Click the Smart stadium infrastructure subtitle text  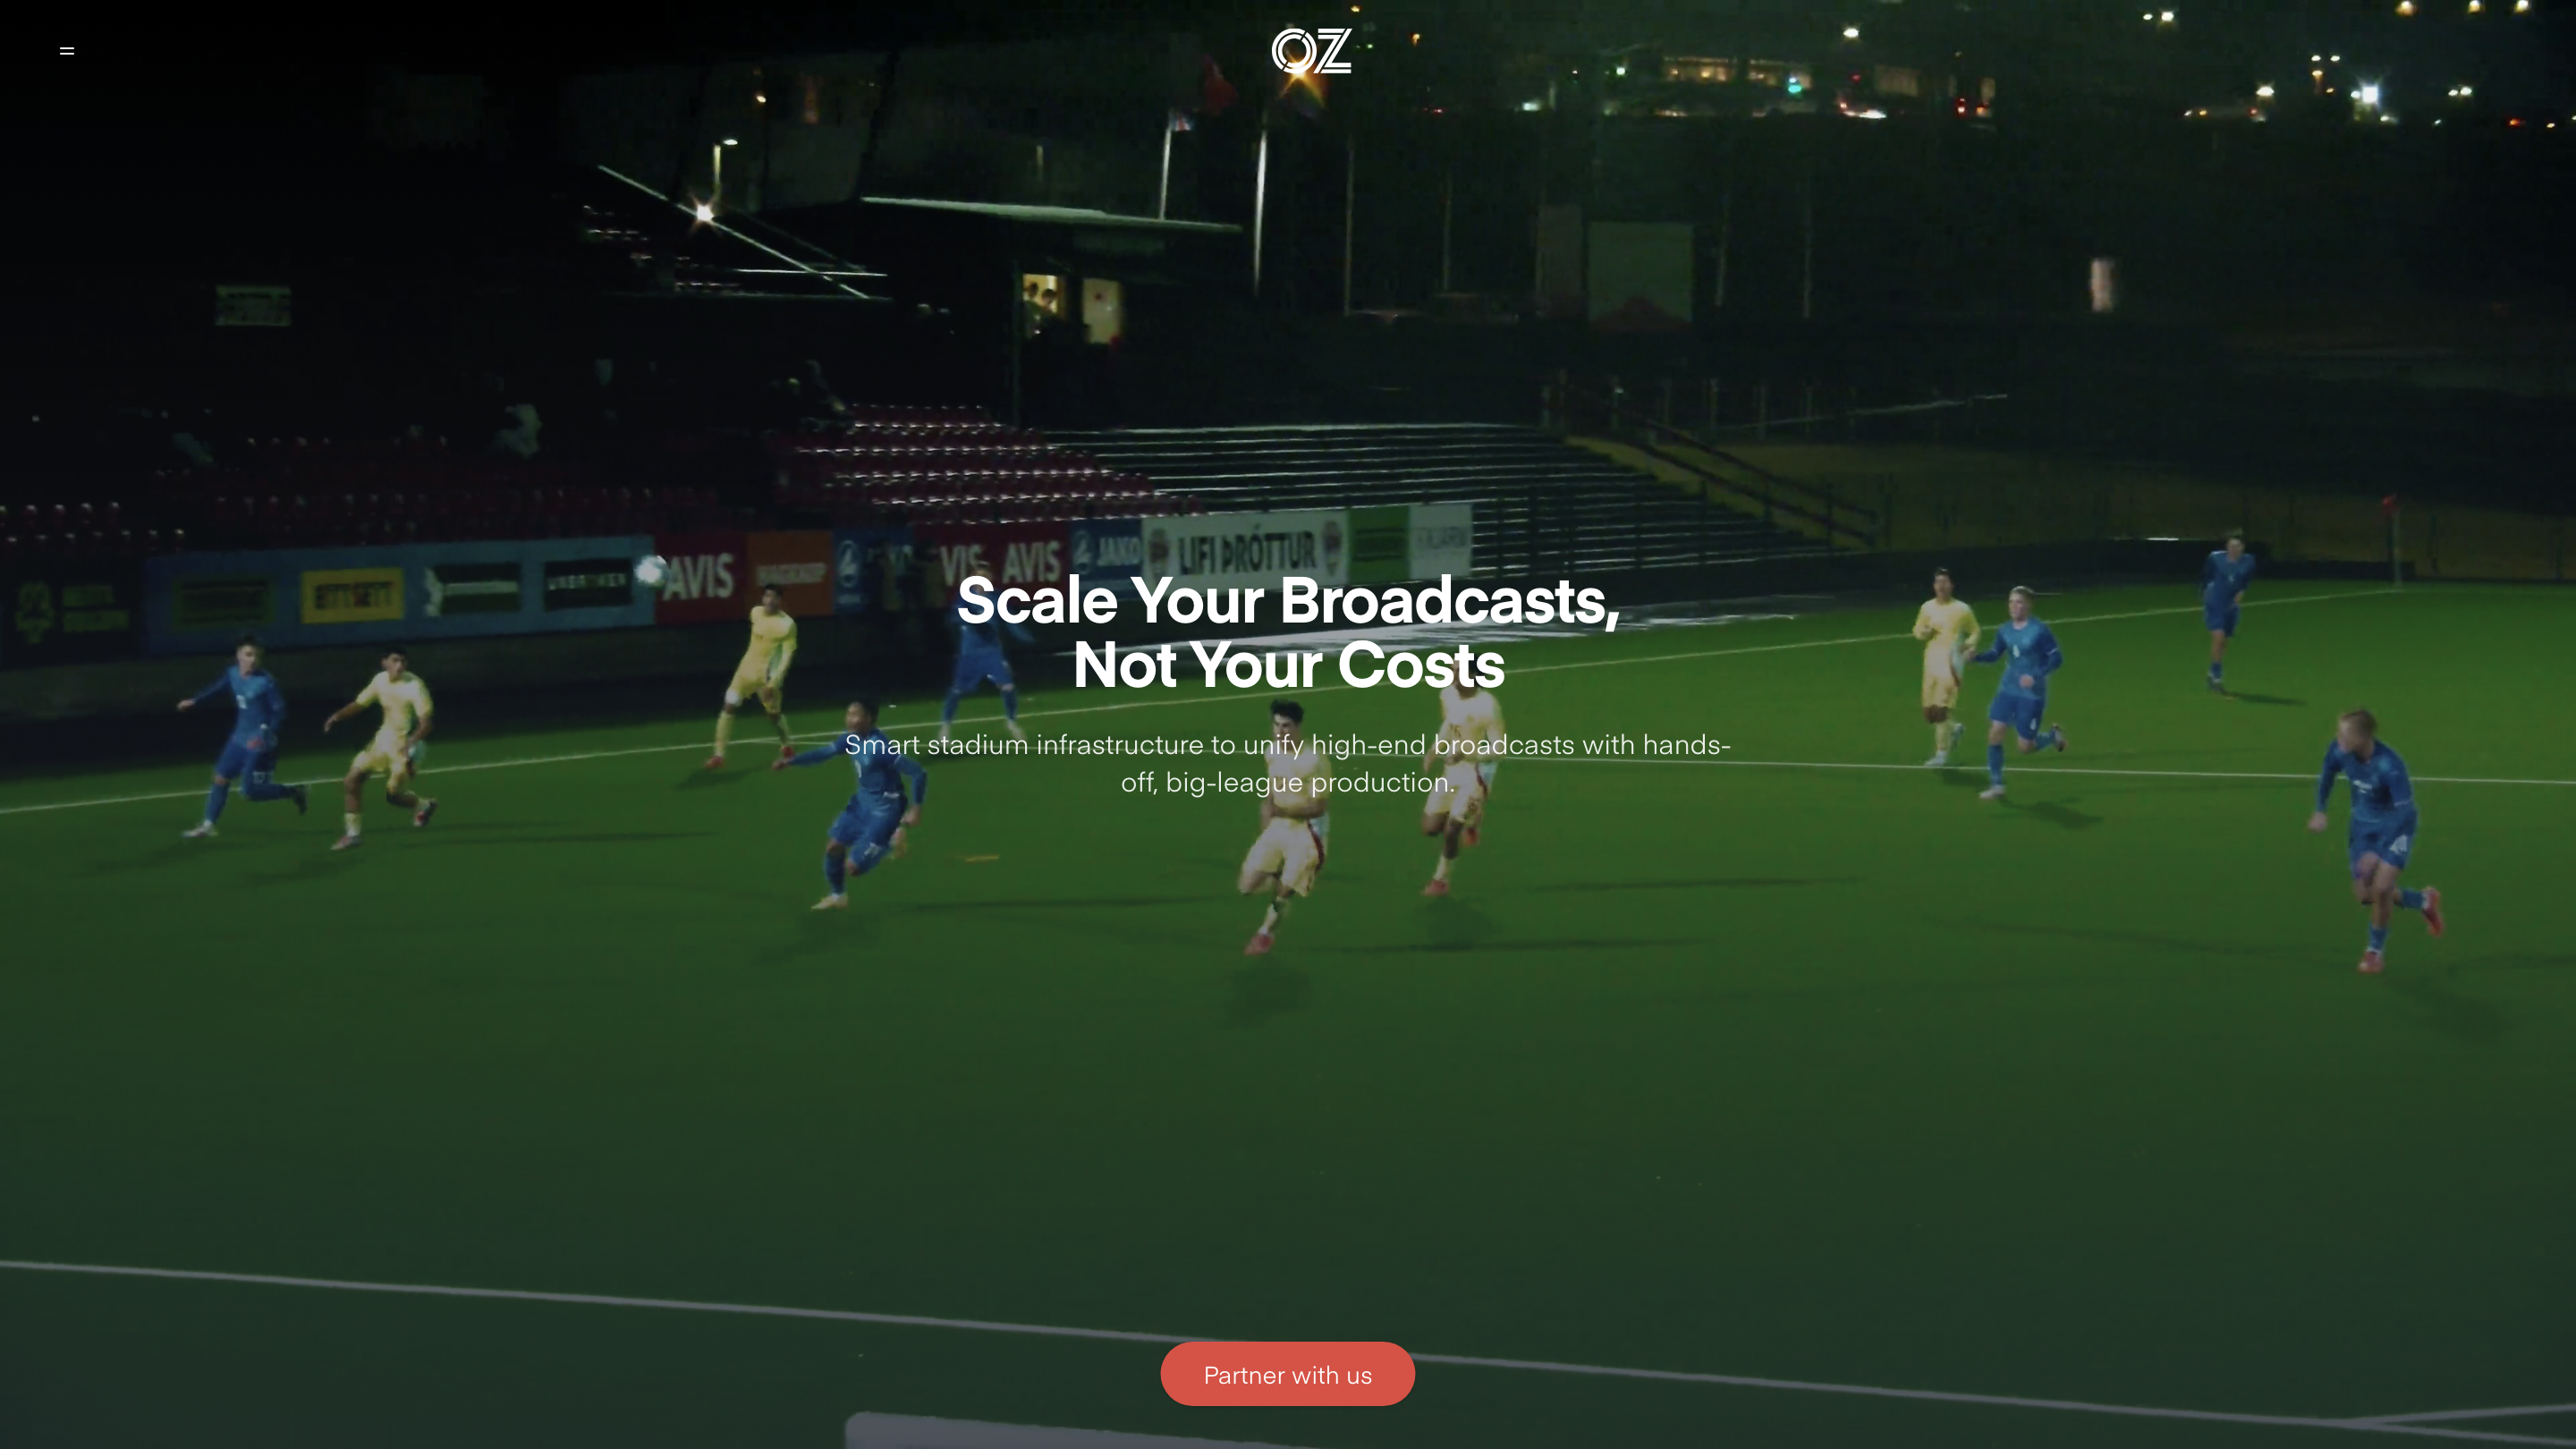point(1287,763)
